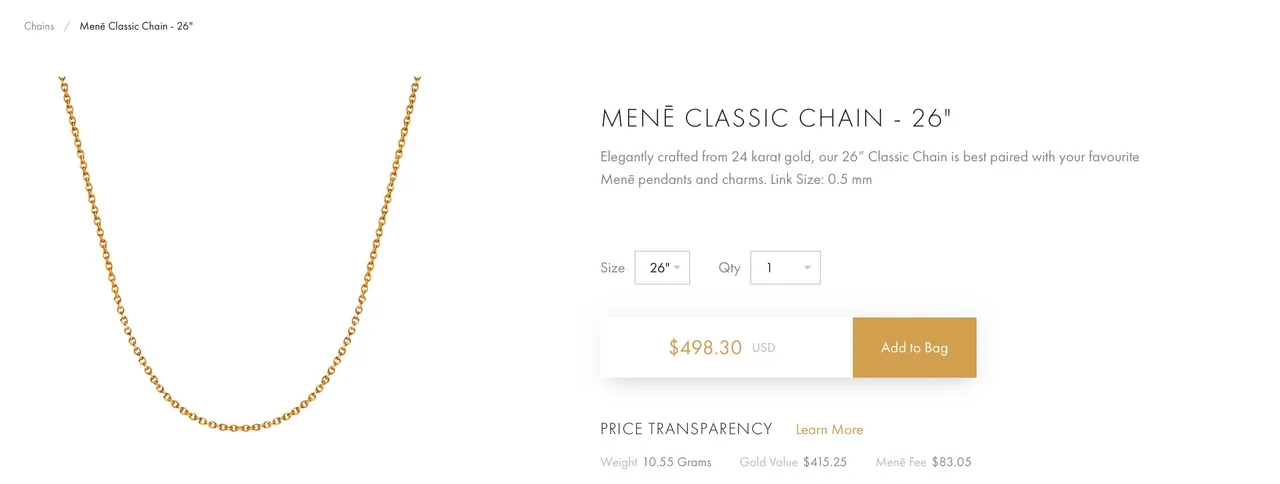Click the Weight 10.55 Grams value
The width and height of the screenshot is (1280, 484).
(x=678, y=462)
